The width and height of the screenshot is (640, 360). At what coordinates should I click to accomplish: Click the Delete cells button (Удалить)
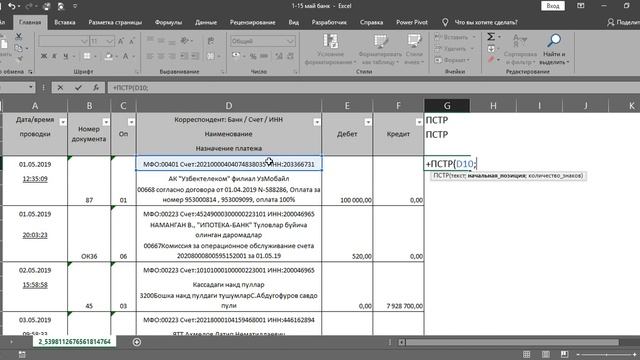[x=454, y=49]
